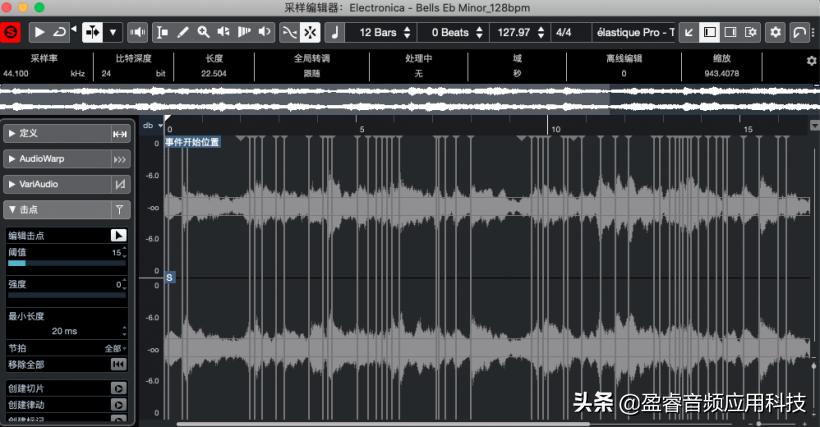Click the 击点 section hitpoint icon

coord(120,210)
